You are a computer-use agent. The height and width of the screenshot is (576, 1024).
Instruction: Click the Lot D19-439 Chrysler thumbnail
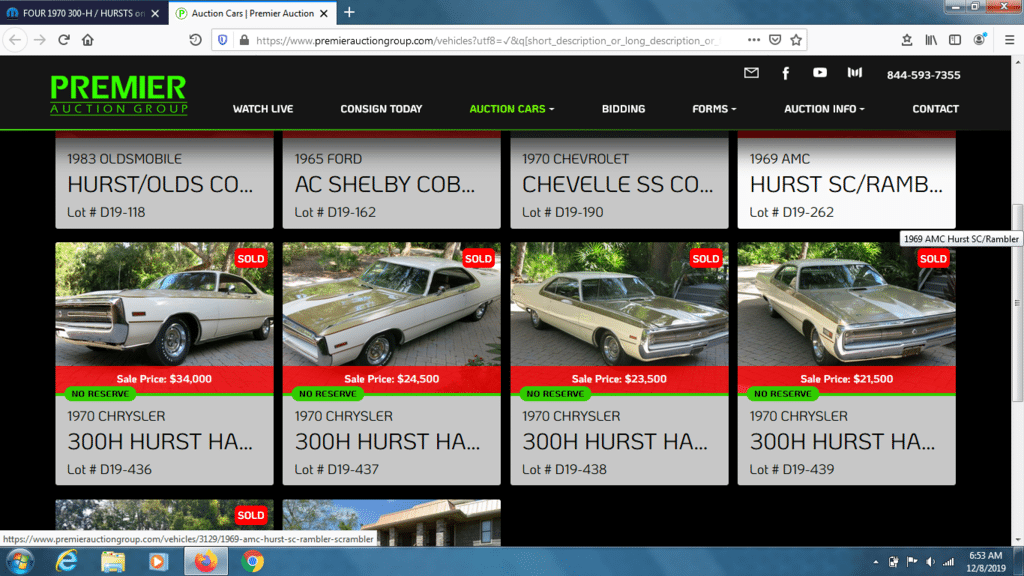[846, 304]
